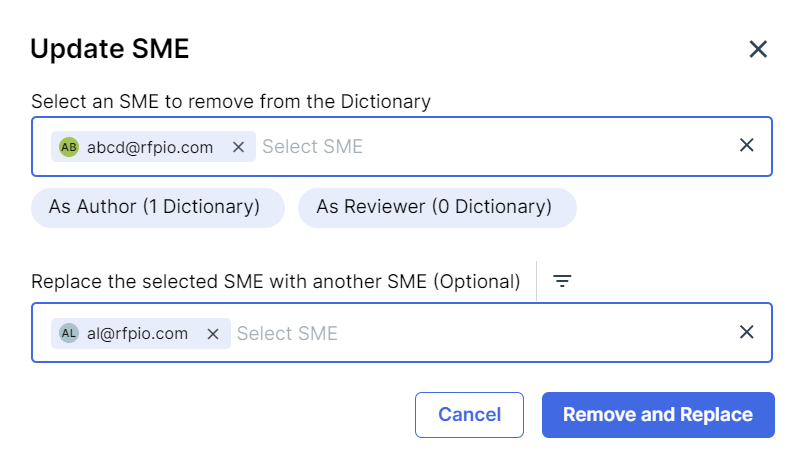Image resolution: width=798 pixels, height=462 pixels.
Task: Focus empty area of replacement SME box
Action: [534, 333]
